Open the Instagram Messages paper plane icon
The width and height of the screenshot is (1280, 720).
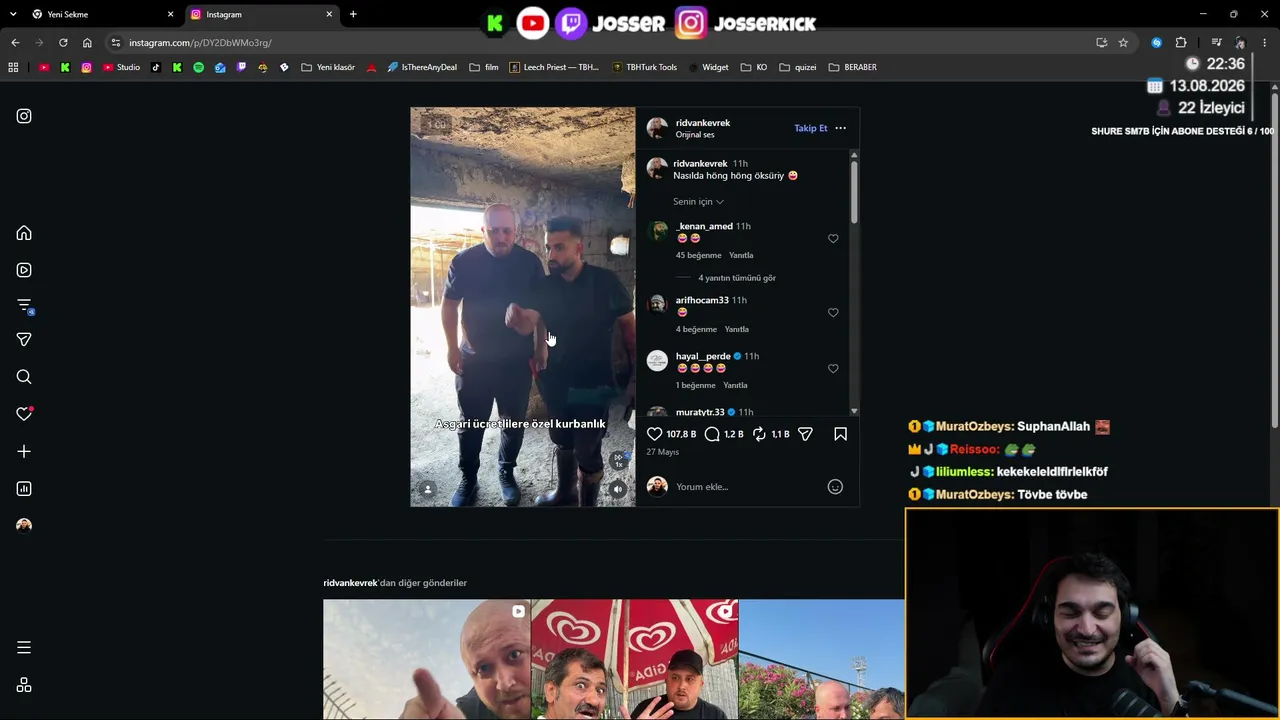click(24, 340)
